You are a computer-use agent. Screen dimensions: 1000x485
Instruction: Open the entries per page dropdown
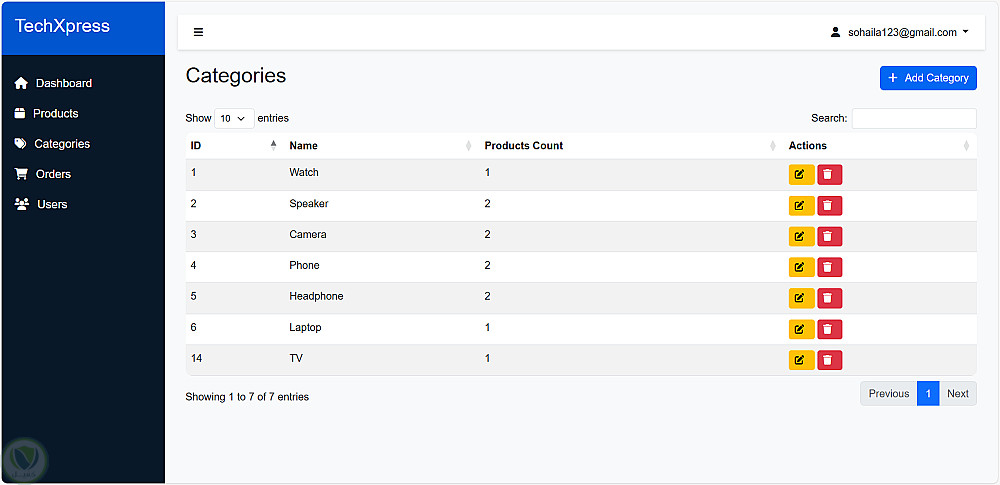234,118
